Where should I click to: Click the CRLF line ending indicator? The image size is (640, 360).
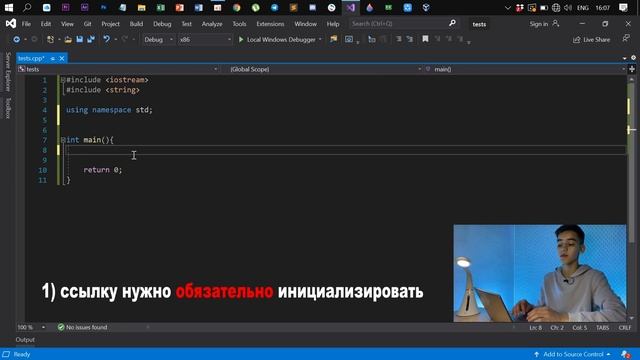click(624, 328)
